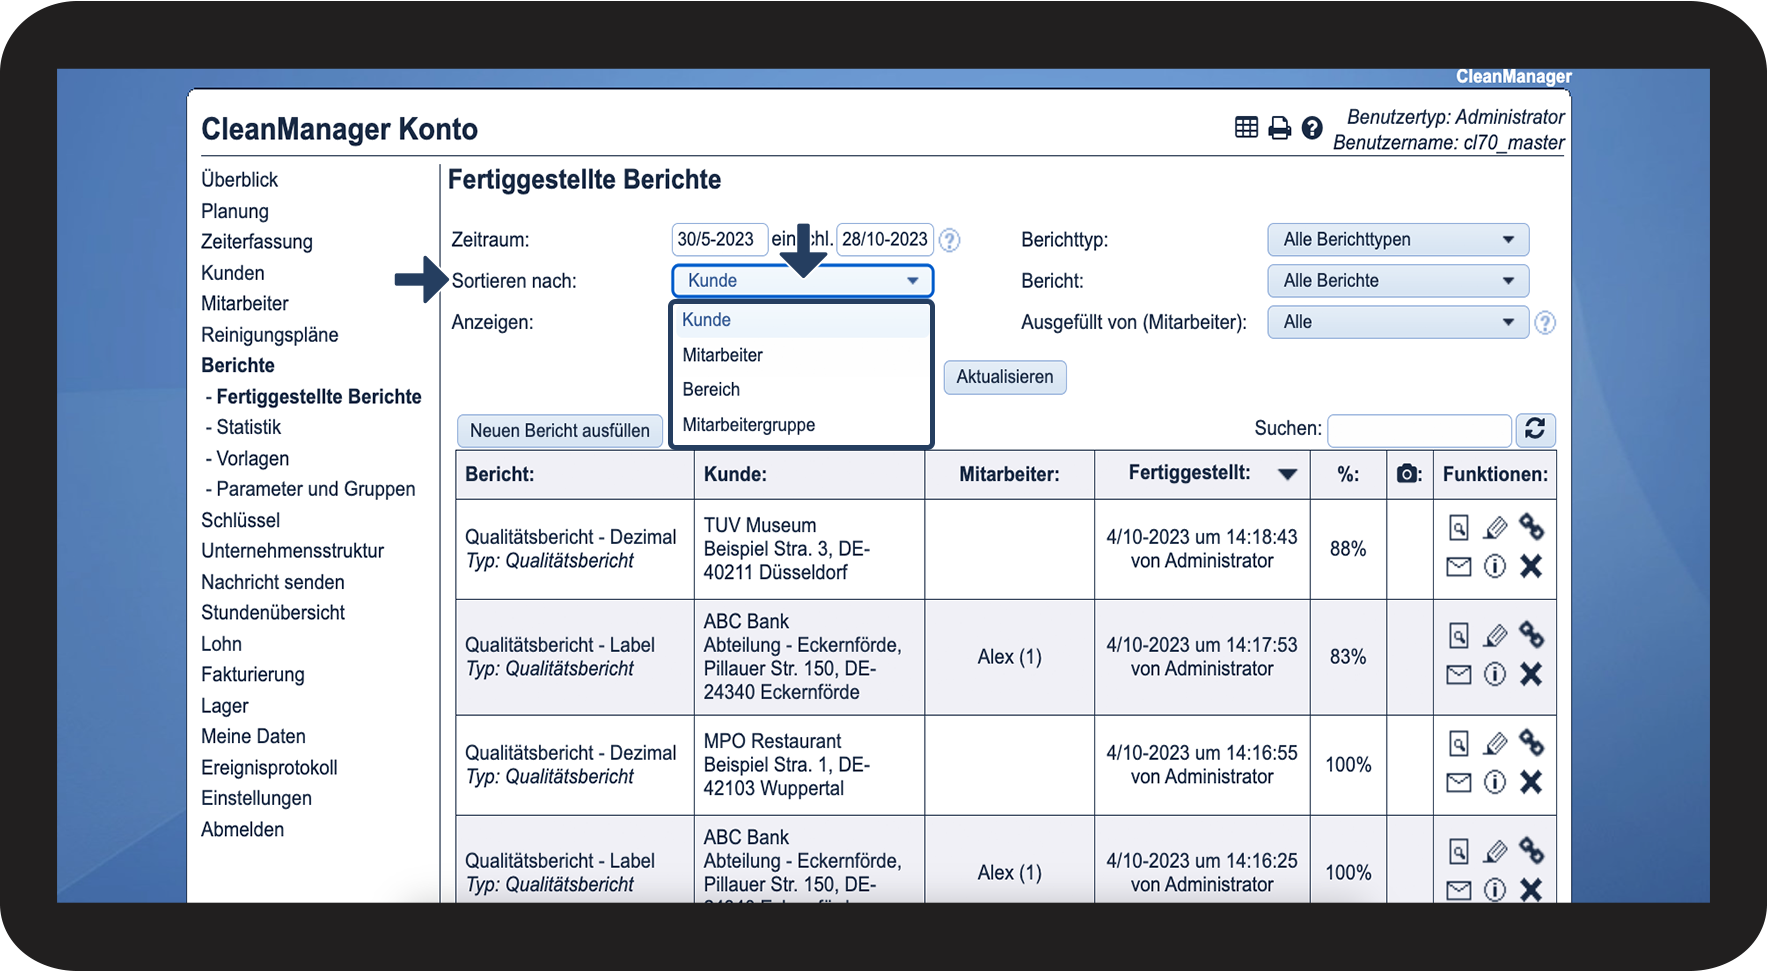Click start date field 30/5-2023
Viewport: 1767px width, 971px height.
[x=720, y=240]
